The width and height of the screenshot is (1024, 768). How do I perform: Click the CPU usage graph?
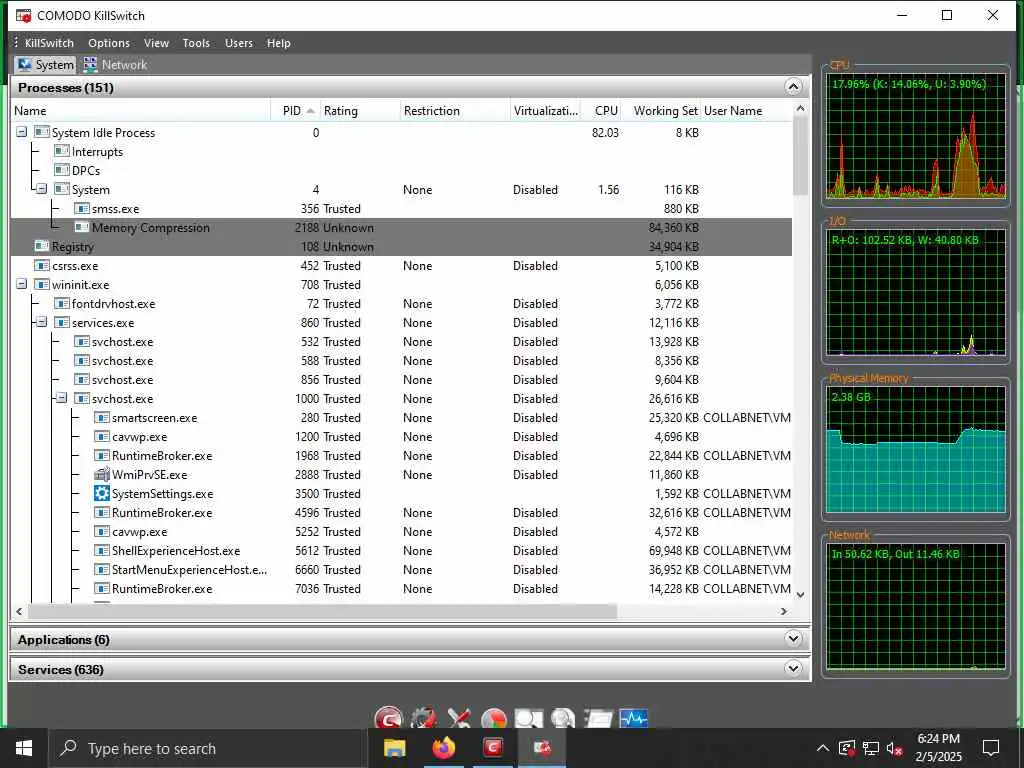click(x=916, y=136)
